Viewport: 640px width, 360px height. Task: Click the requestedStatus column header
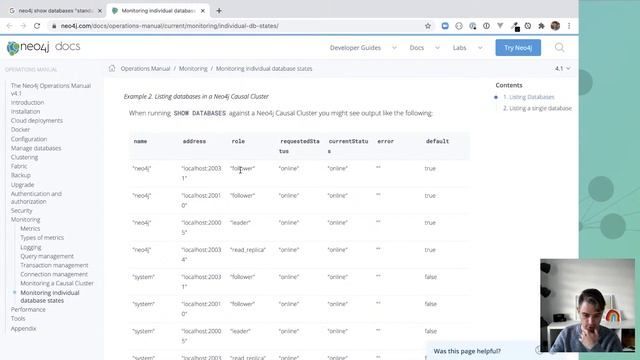click(x=299, y=146)
